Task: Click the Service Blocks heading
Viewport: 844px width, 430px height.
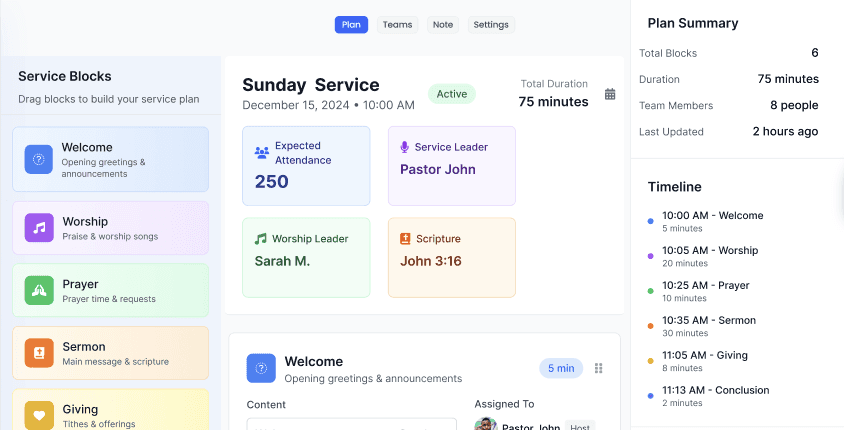Action: pyautogui.click(x=65, y=76)
